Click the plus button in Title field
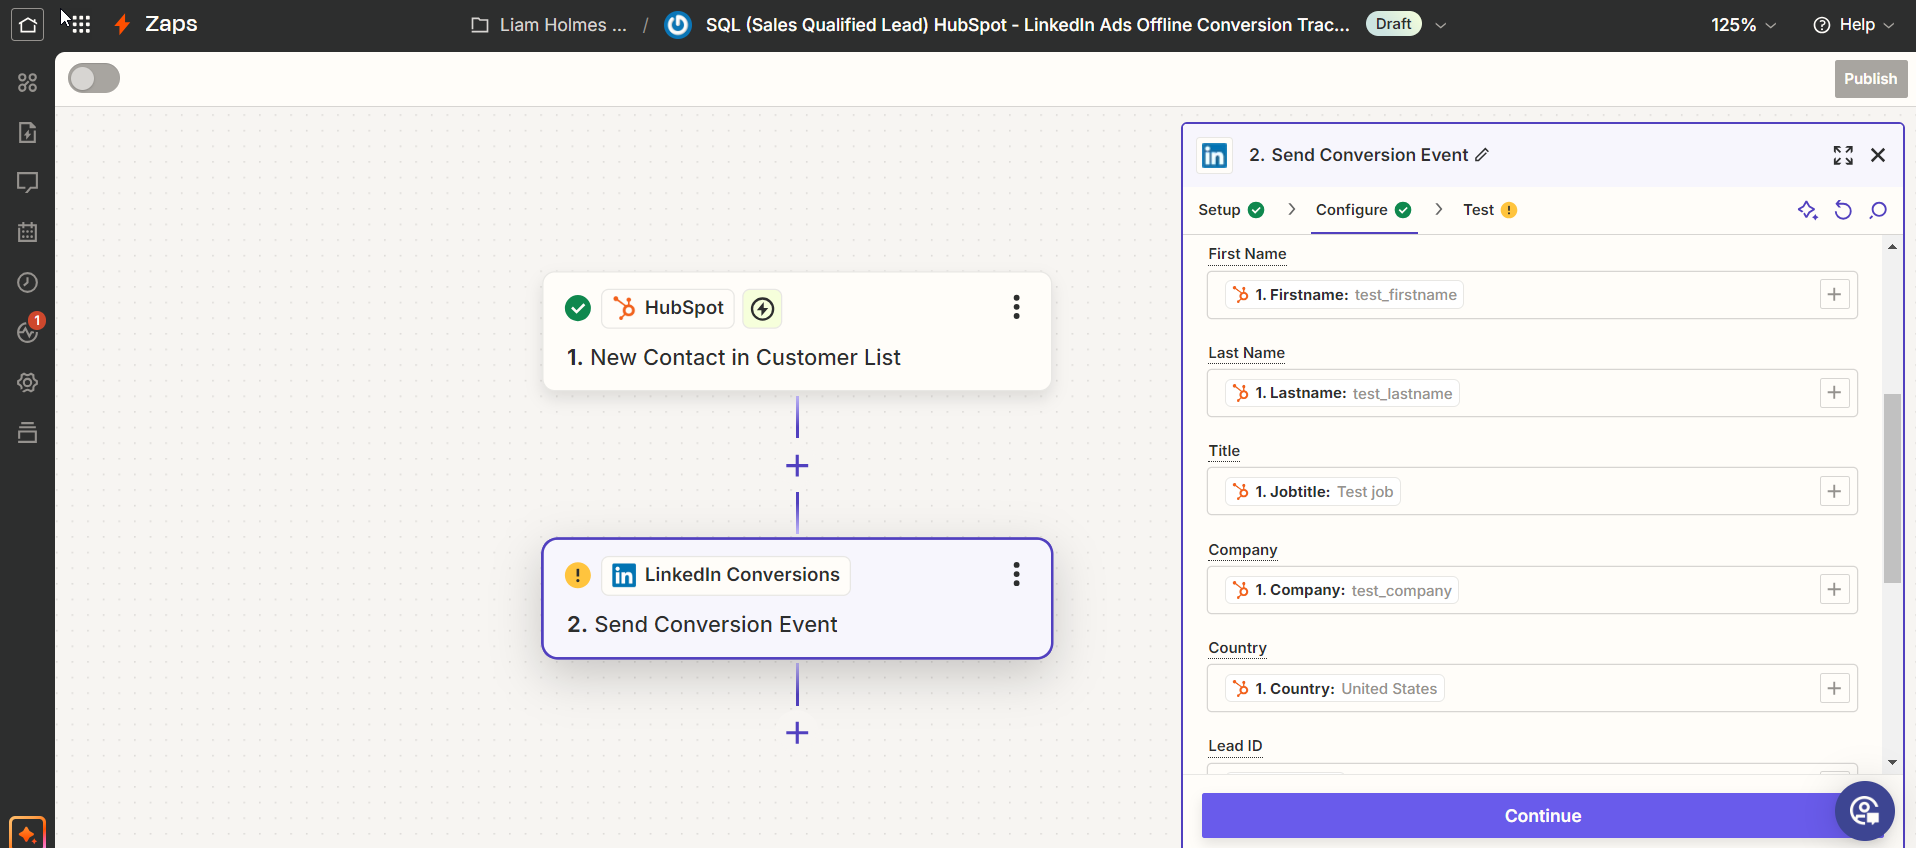The width and height of the screenshot is (1916, 848). (1834, 491)
